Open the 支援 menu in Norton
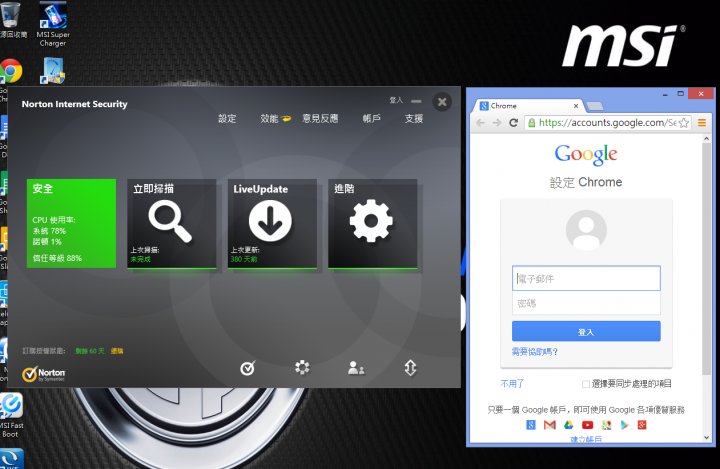This screenshot has height=469, width=720. point(414,119)
